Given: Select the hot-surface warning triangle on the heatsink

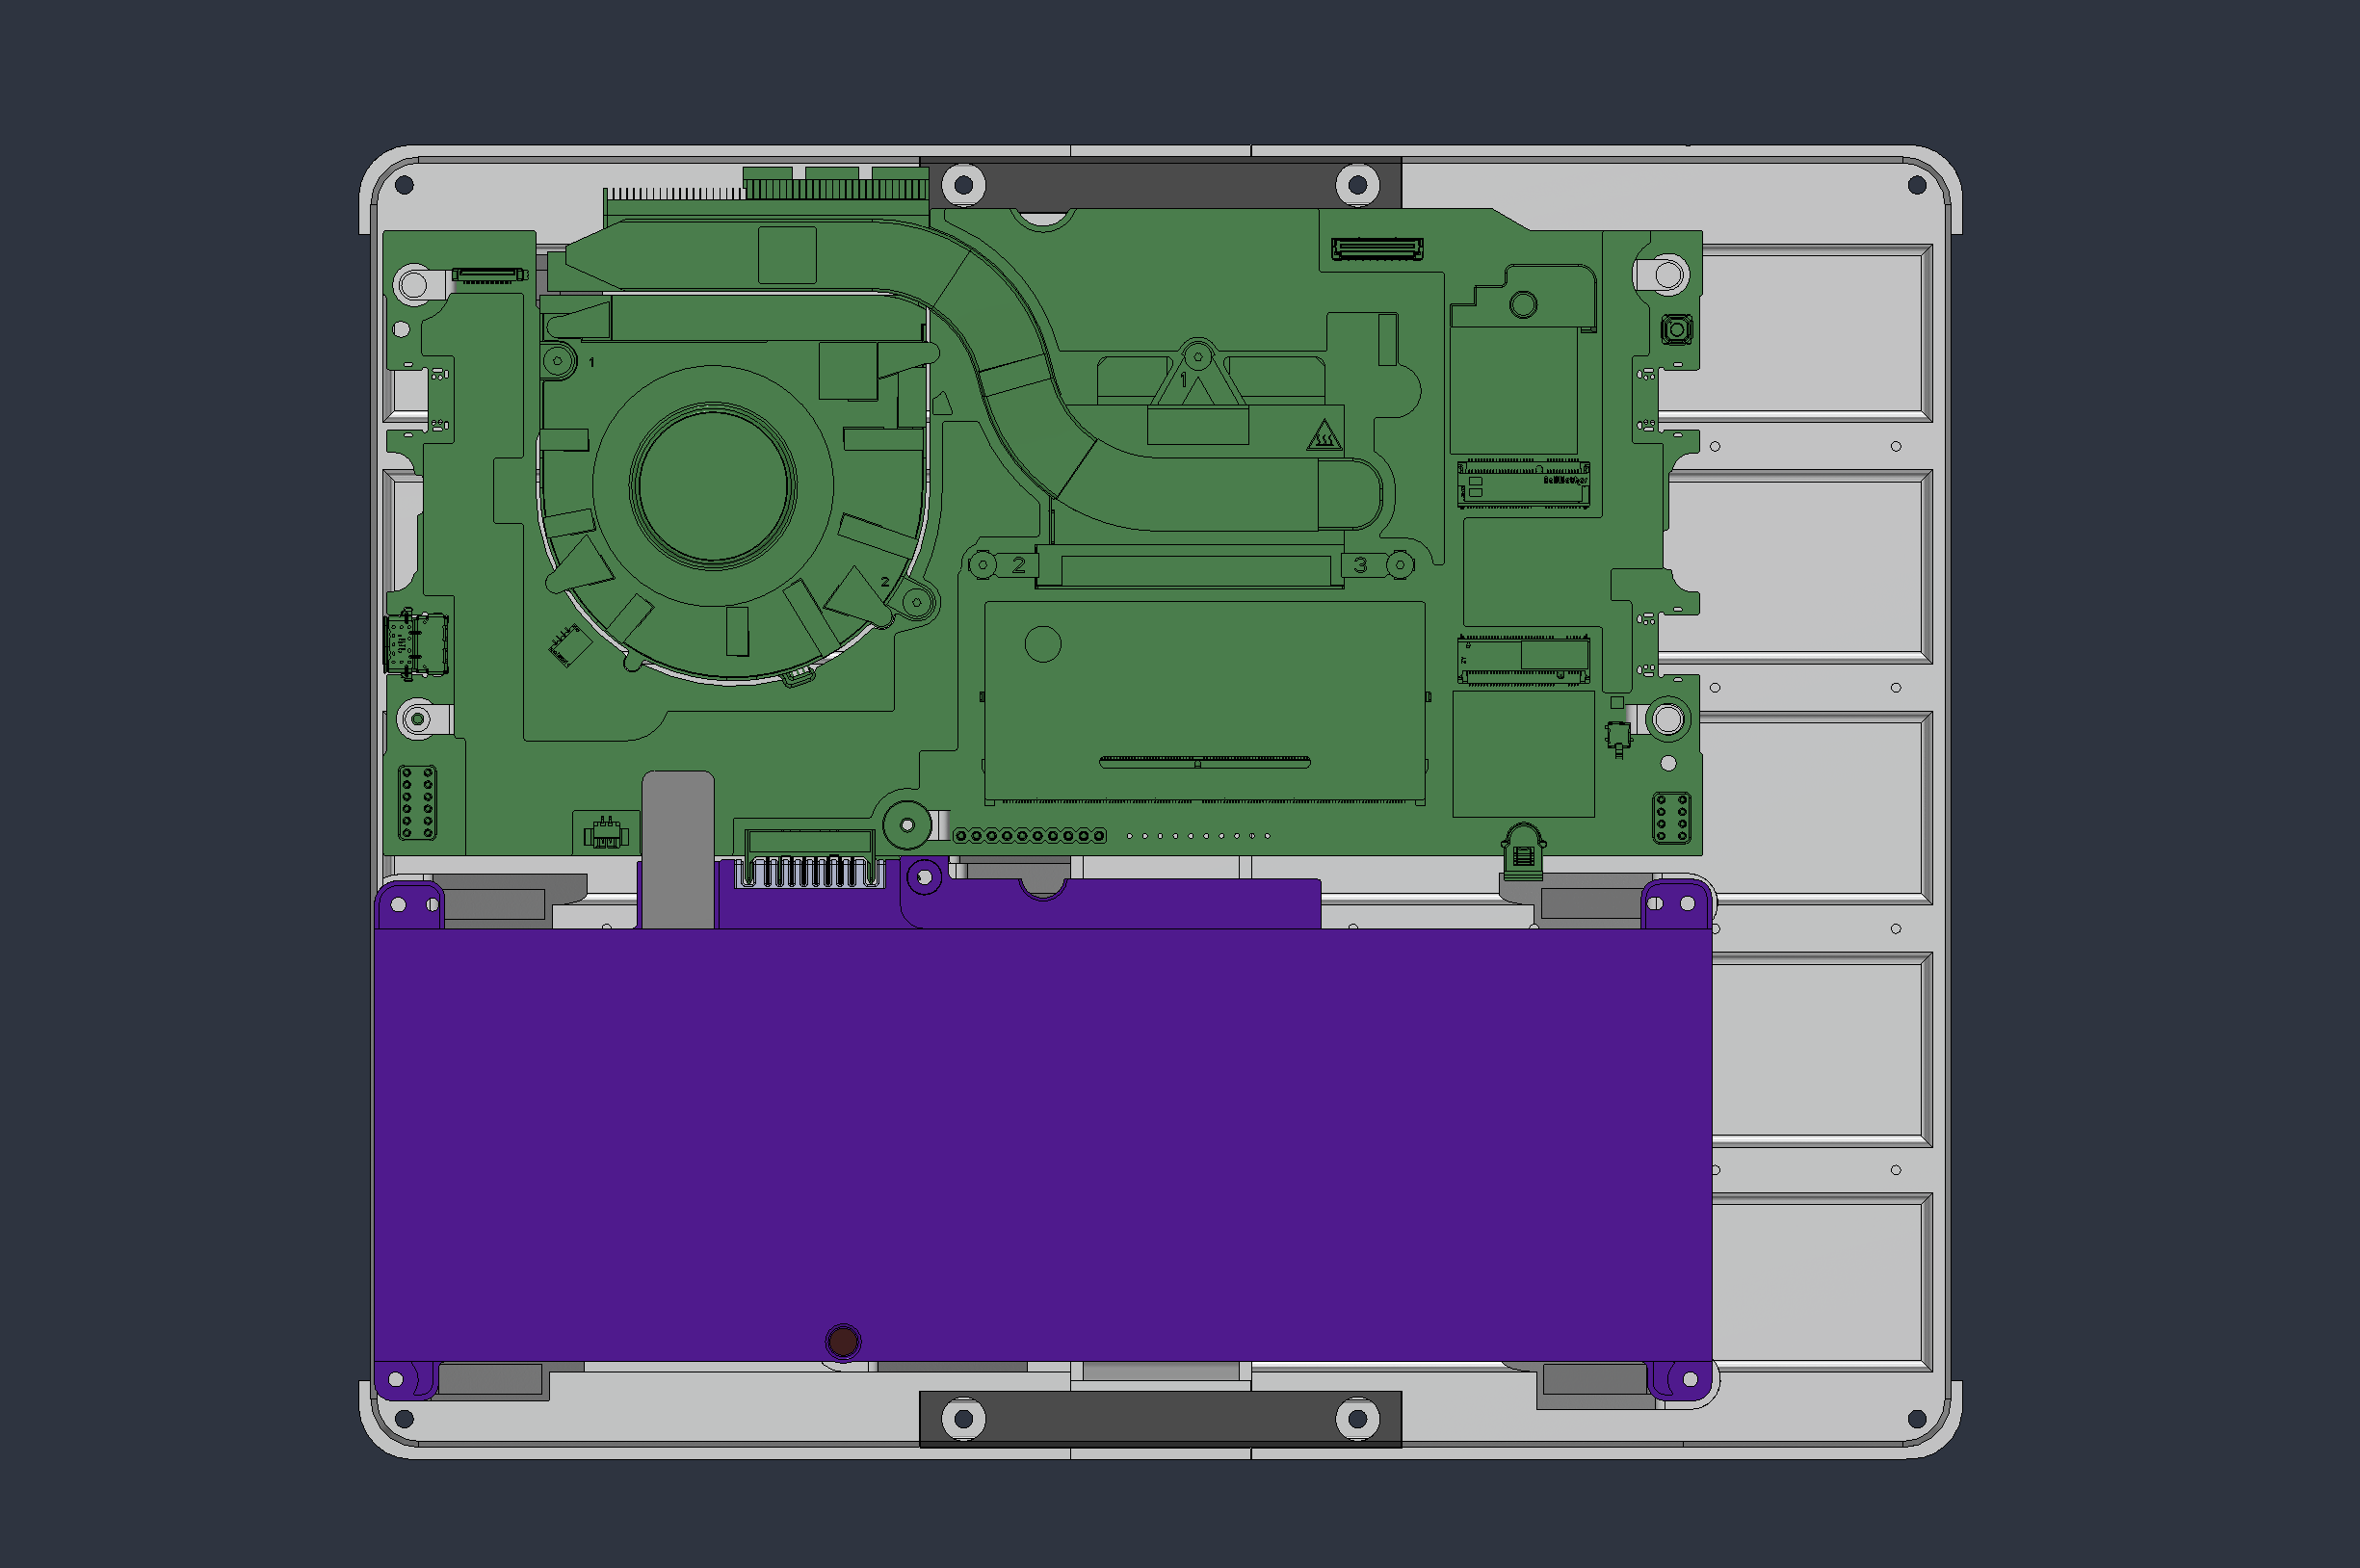Looking at the screenshot, I should [1324, 436].
